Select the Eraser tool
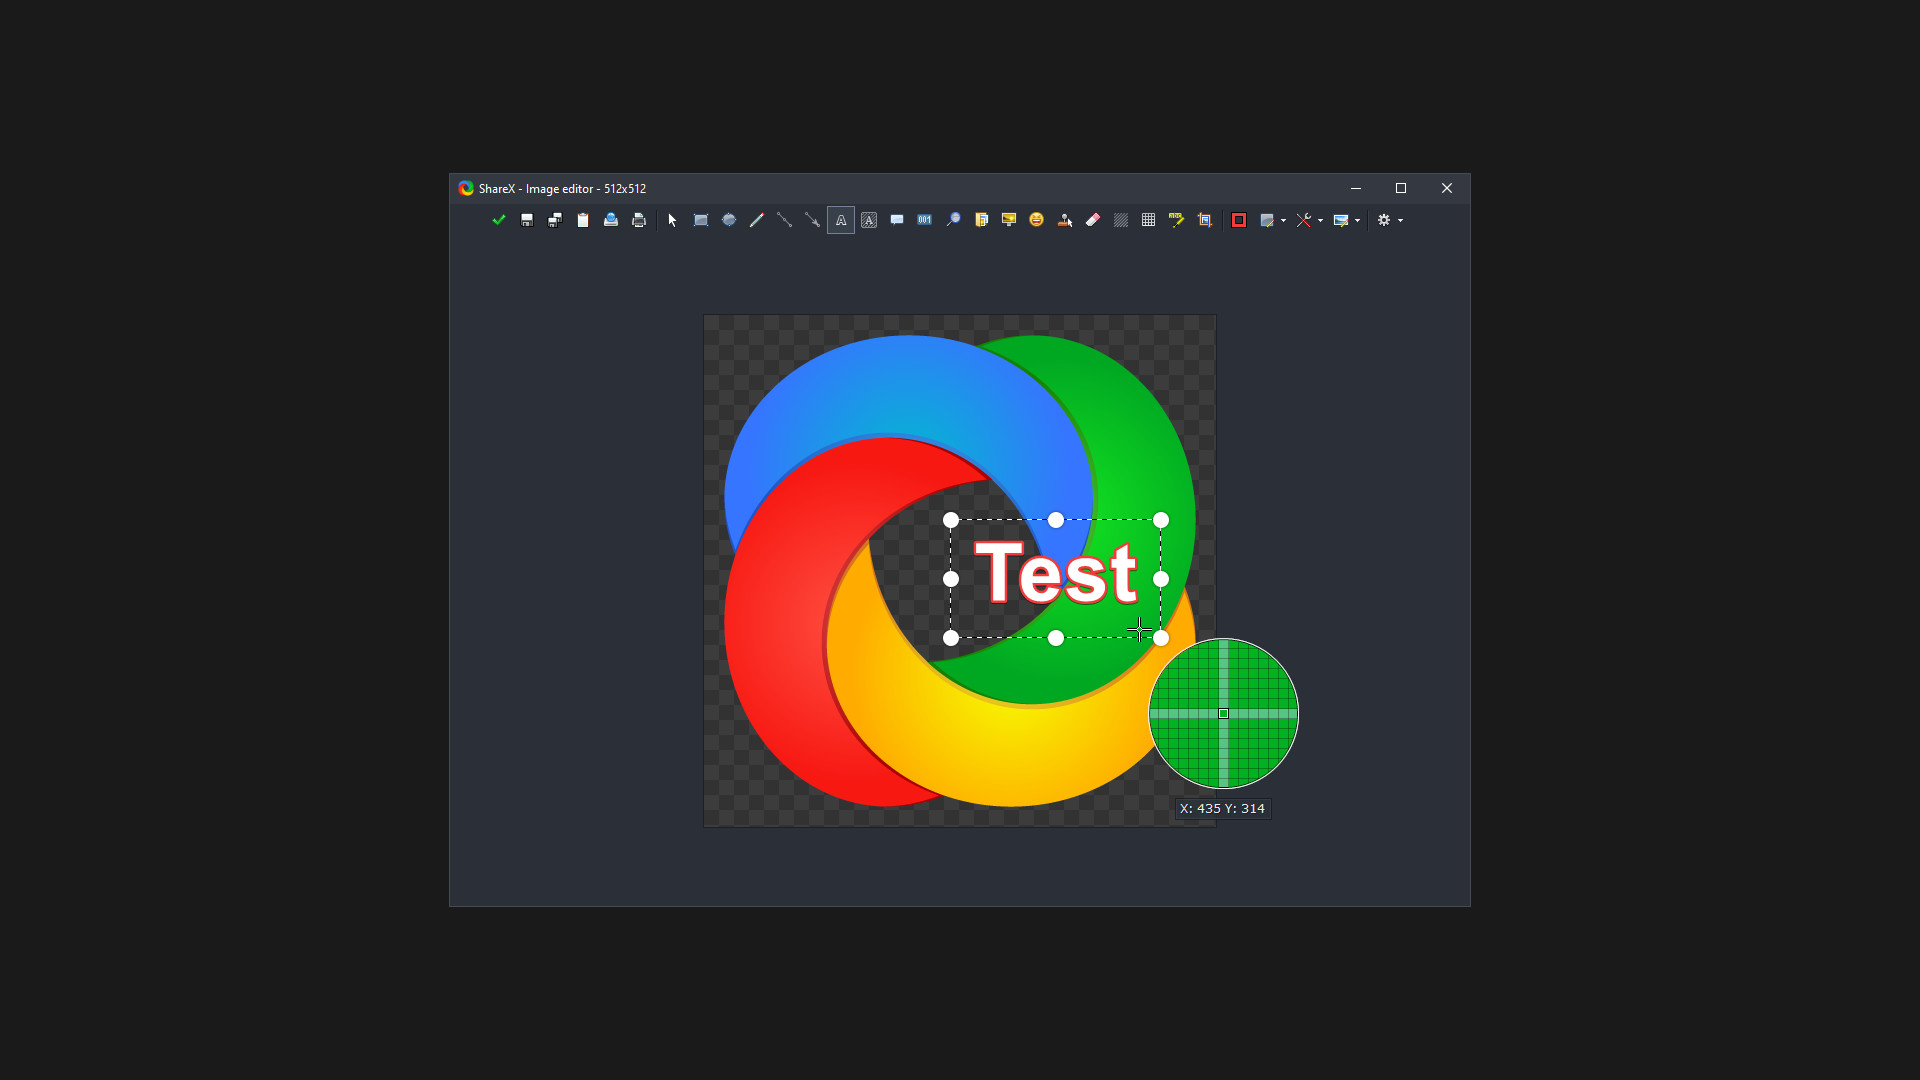Screen dimensions: 1920x1080 coord(1092,220)
